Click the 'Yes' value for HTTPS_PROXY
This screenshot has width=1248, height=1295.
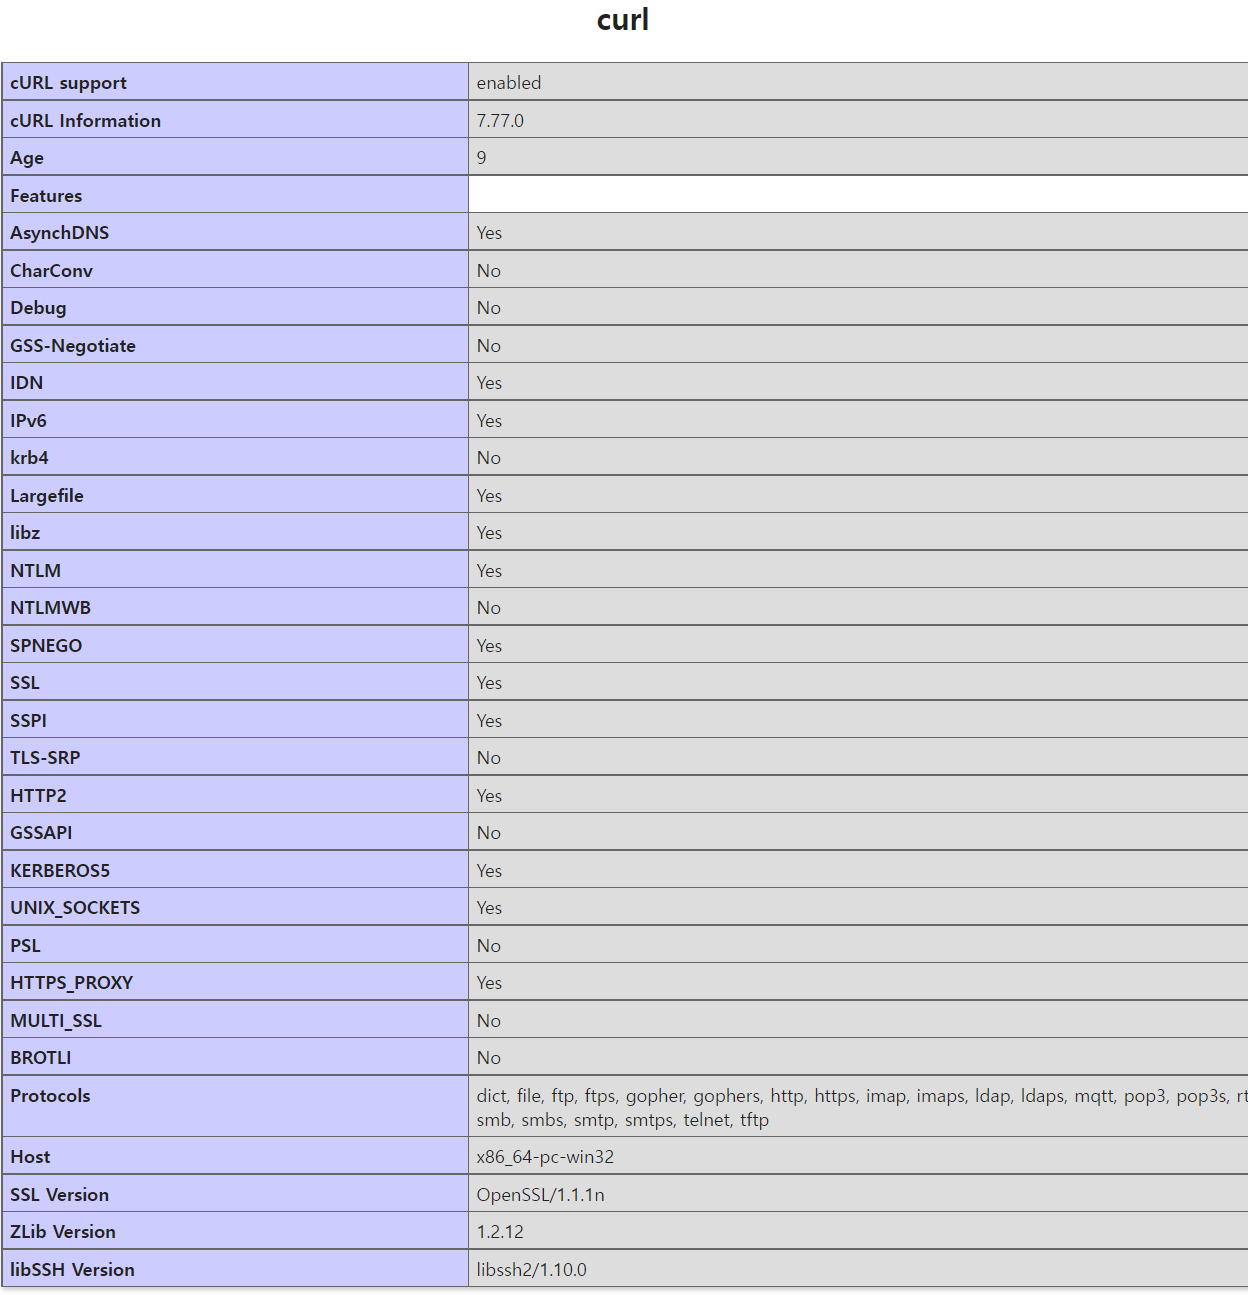click(489, 983)
